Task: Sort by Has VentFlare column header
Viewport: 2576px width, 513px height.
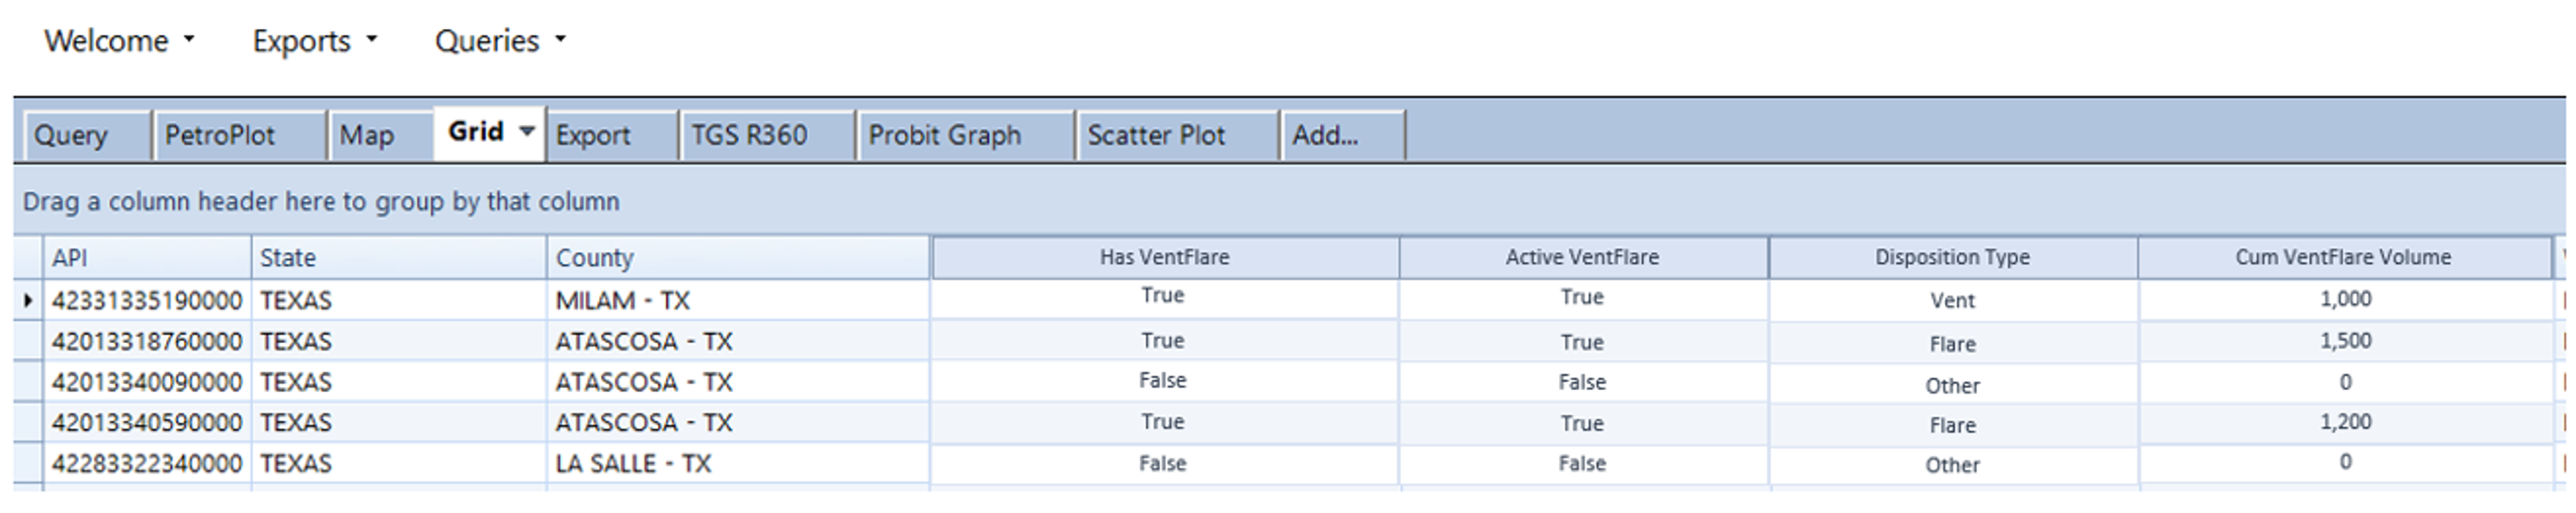Action: (1165, 257)
